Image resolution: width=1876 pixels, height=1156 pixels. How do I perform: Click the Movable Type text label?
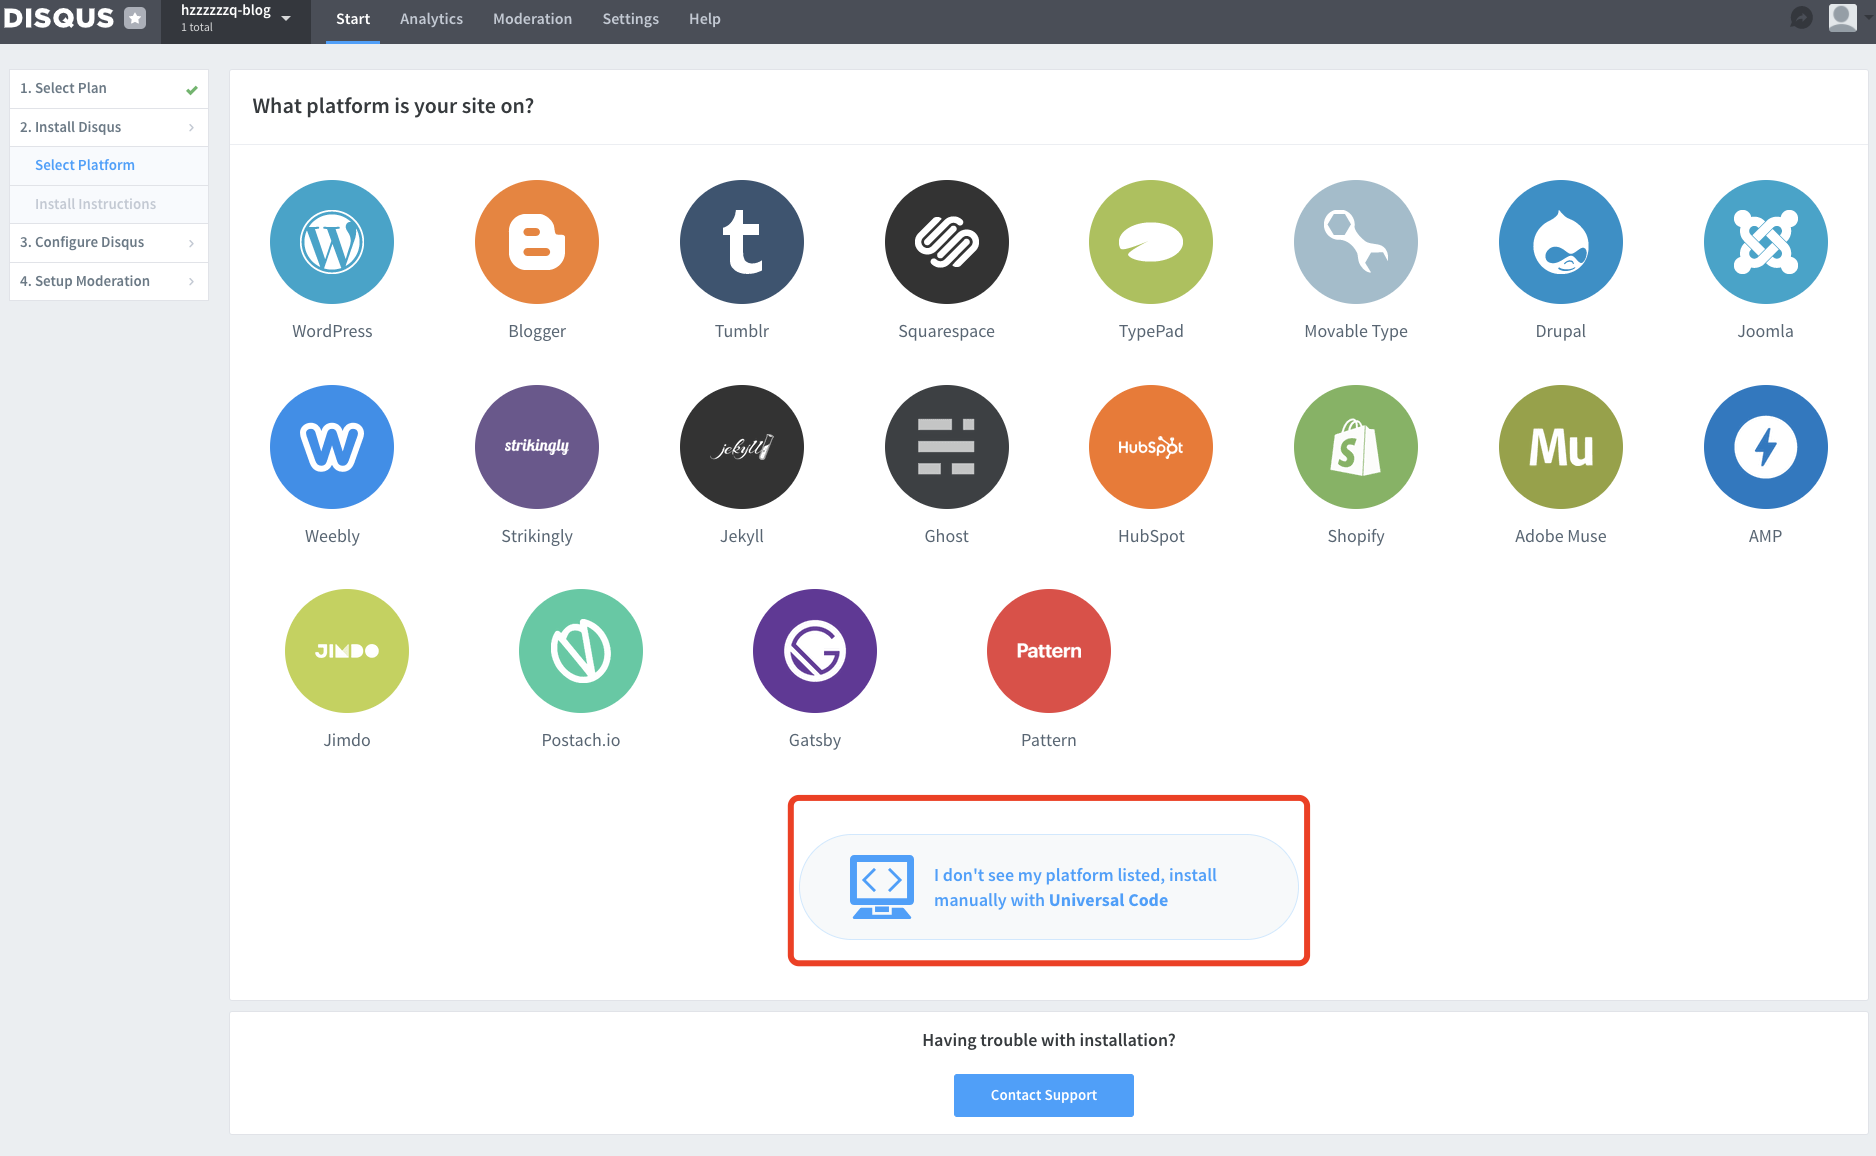1356,331
